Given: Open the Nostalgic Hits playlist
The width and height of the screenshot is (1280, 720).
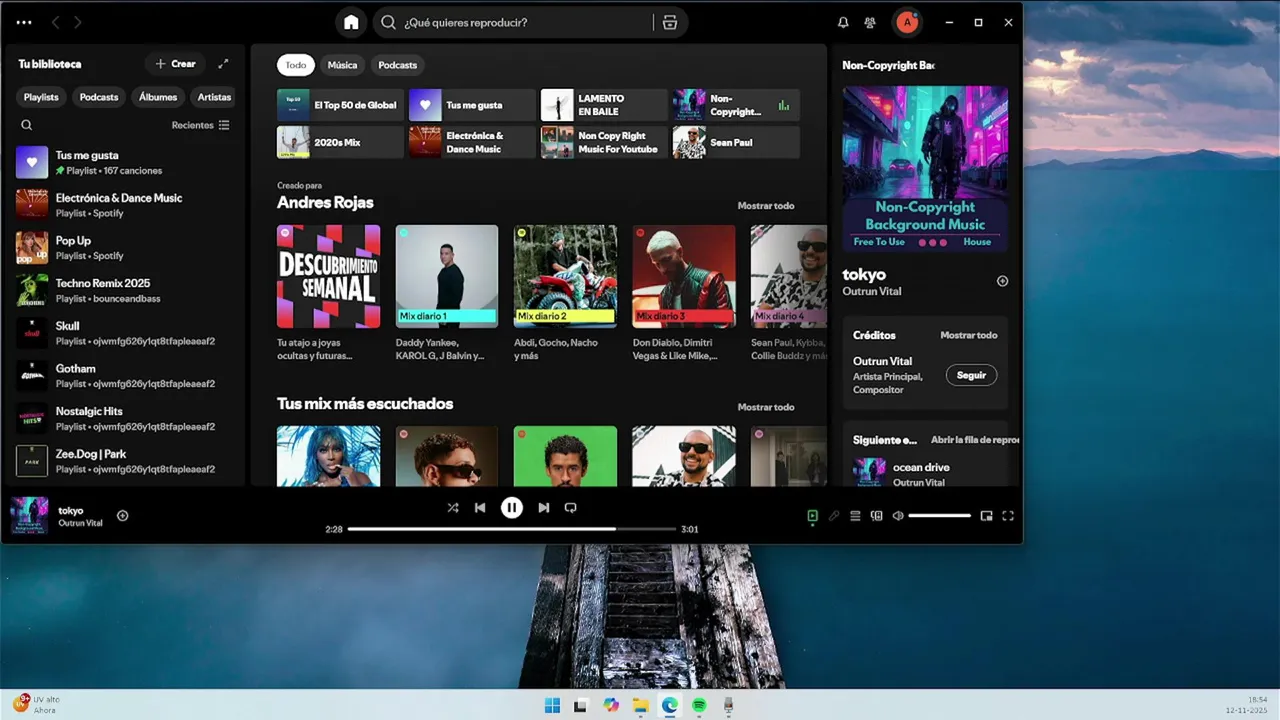Looking at the screenshot, I should pos(126,418).
